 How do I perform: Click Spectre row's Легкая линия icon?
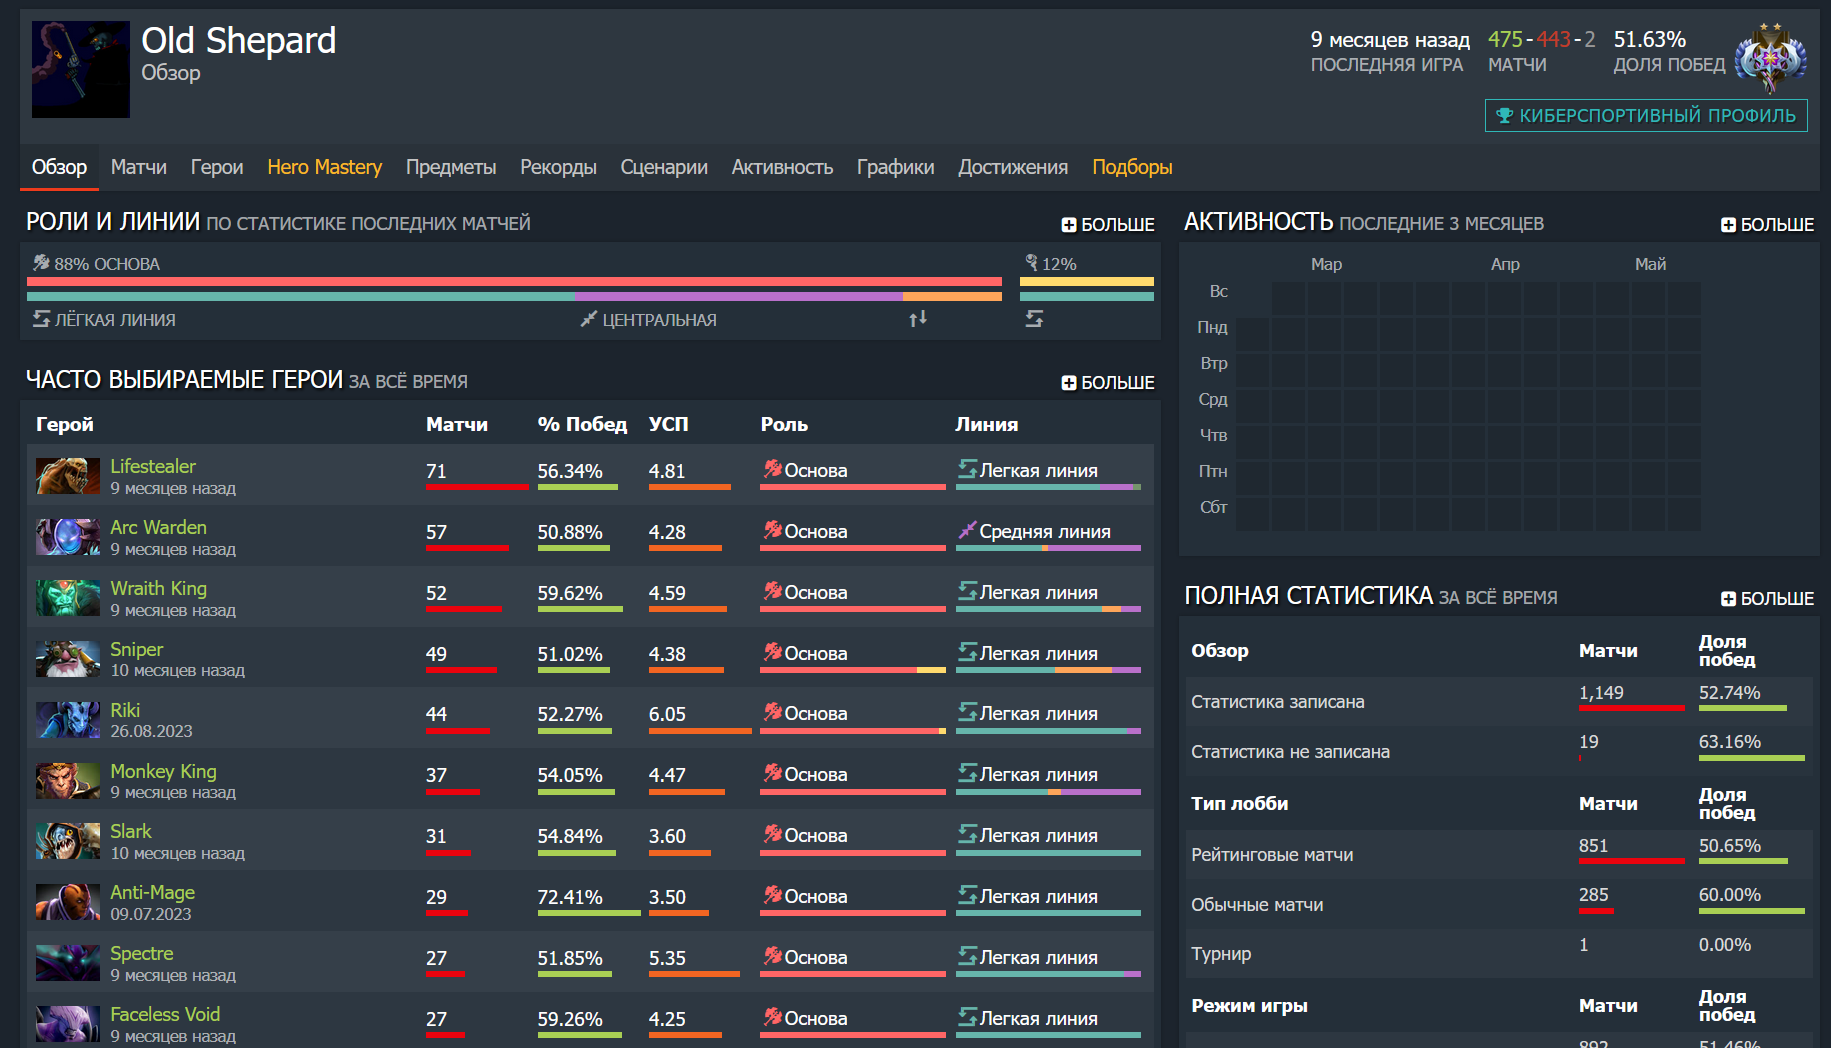(x=967, y=956)
